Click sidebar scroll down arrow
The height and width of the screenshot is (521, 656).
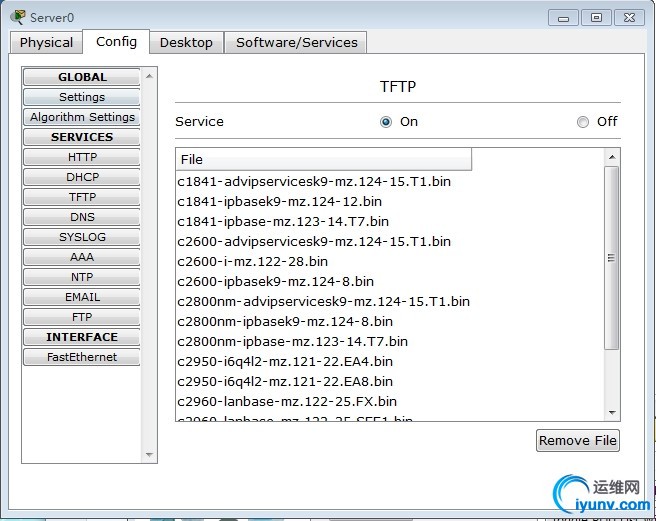(149, 454)
